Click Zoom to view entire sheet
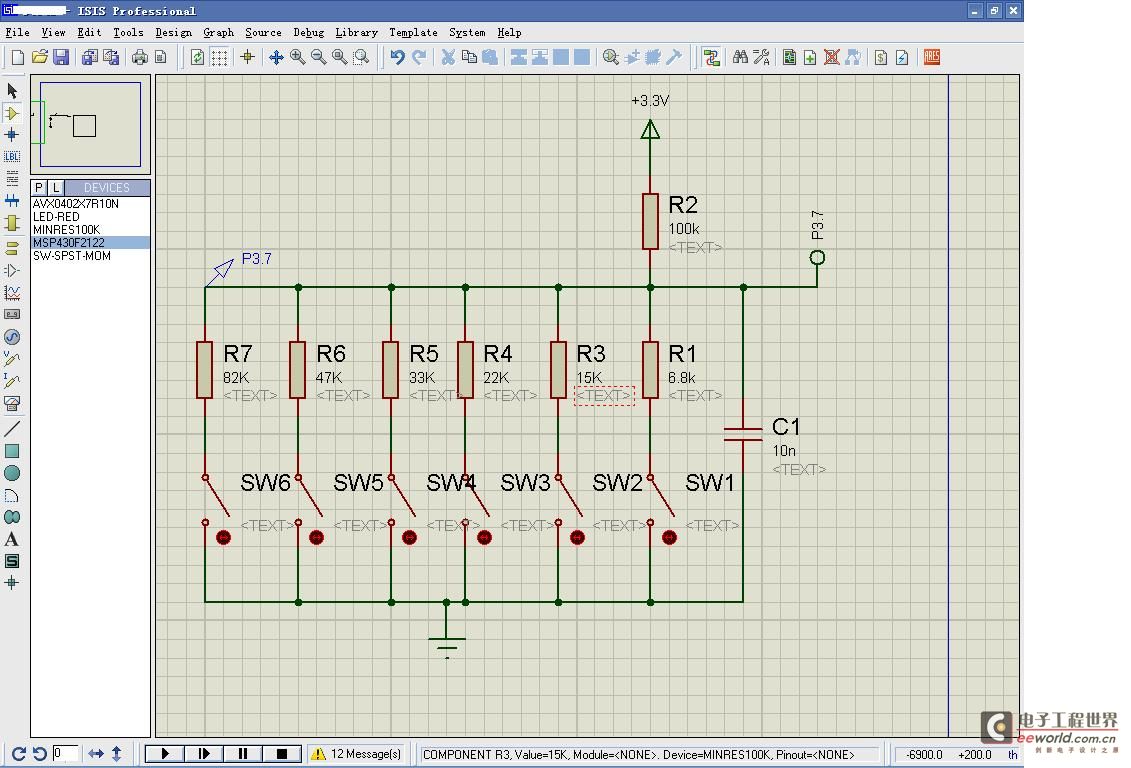Image resolution: width=1131 pixels, height=768 pixels. tap(339, 57)
